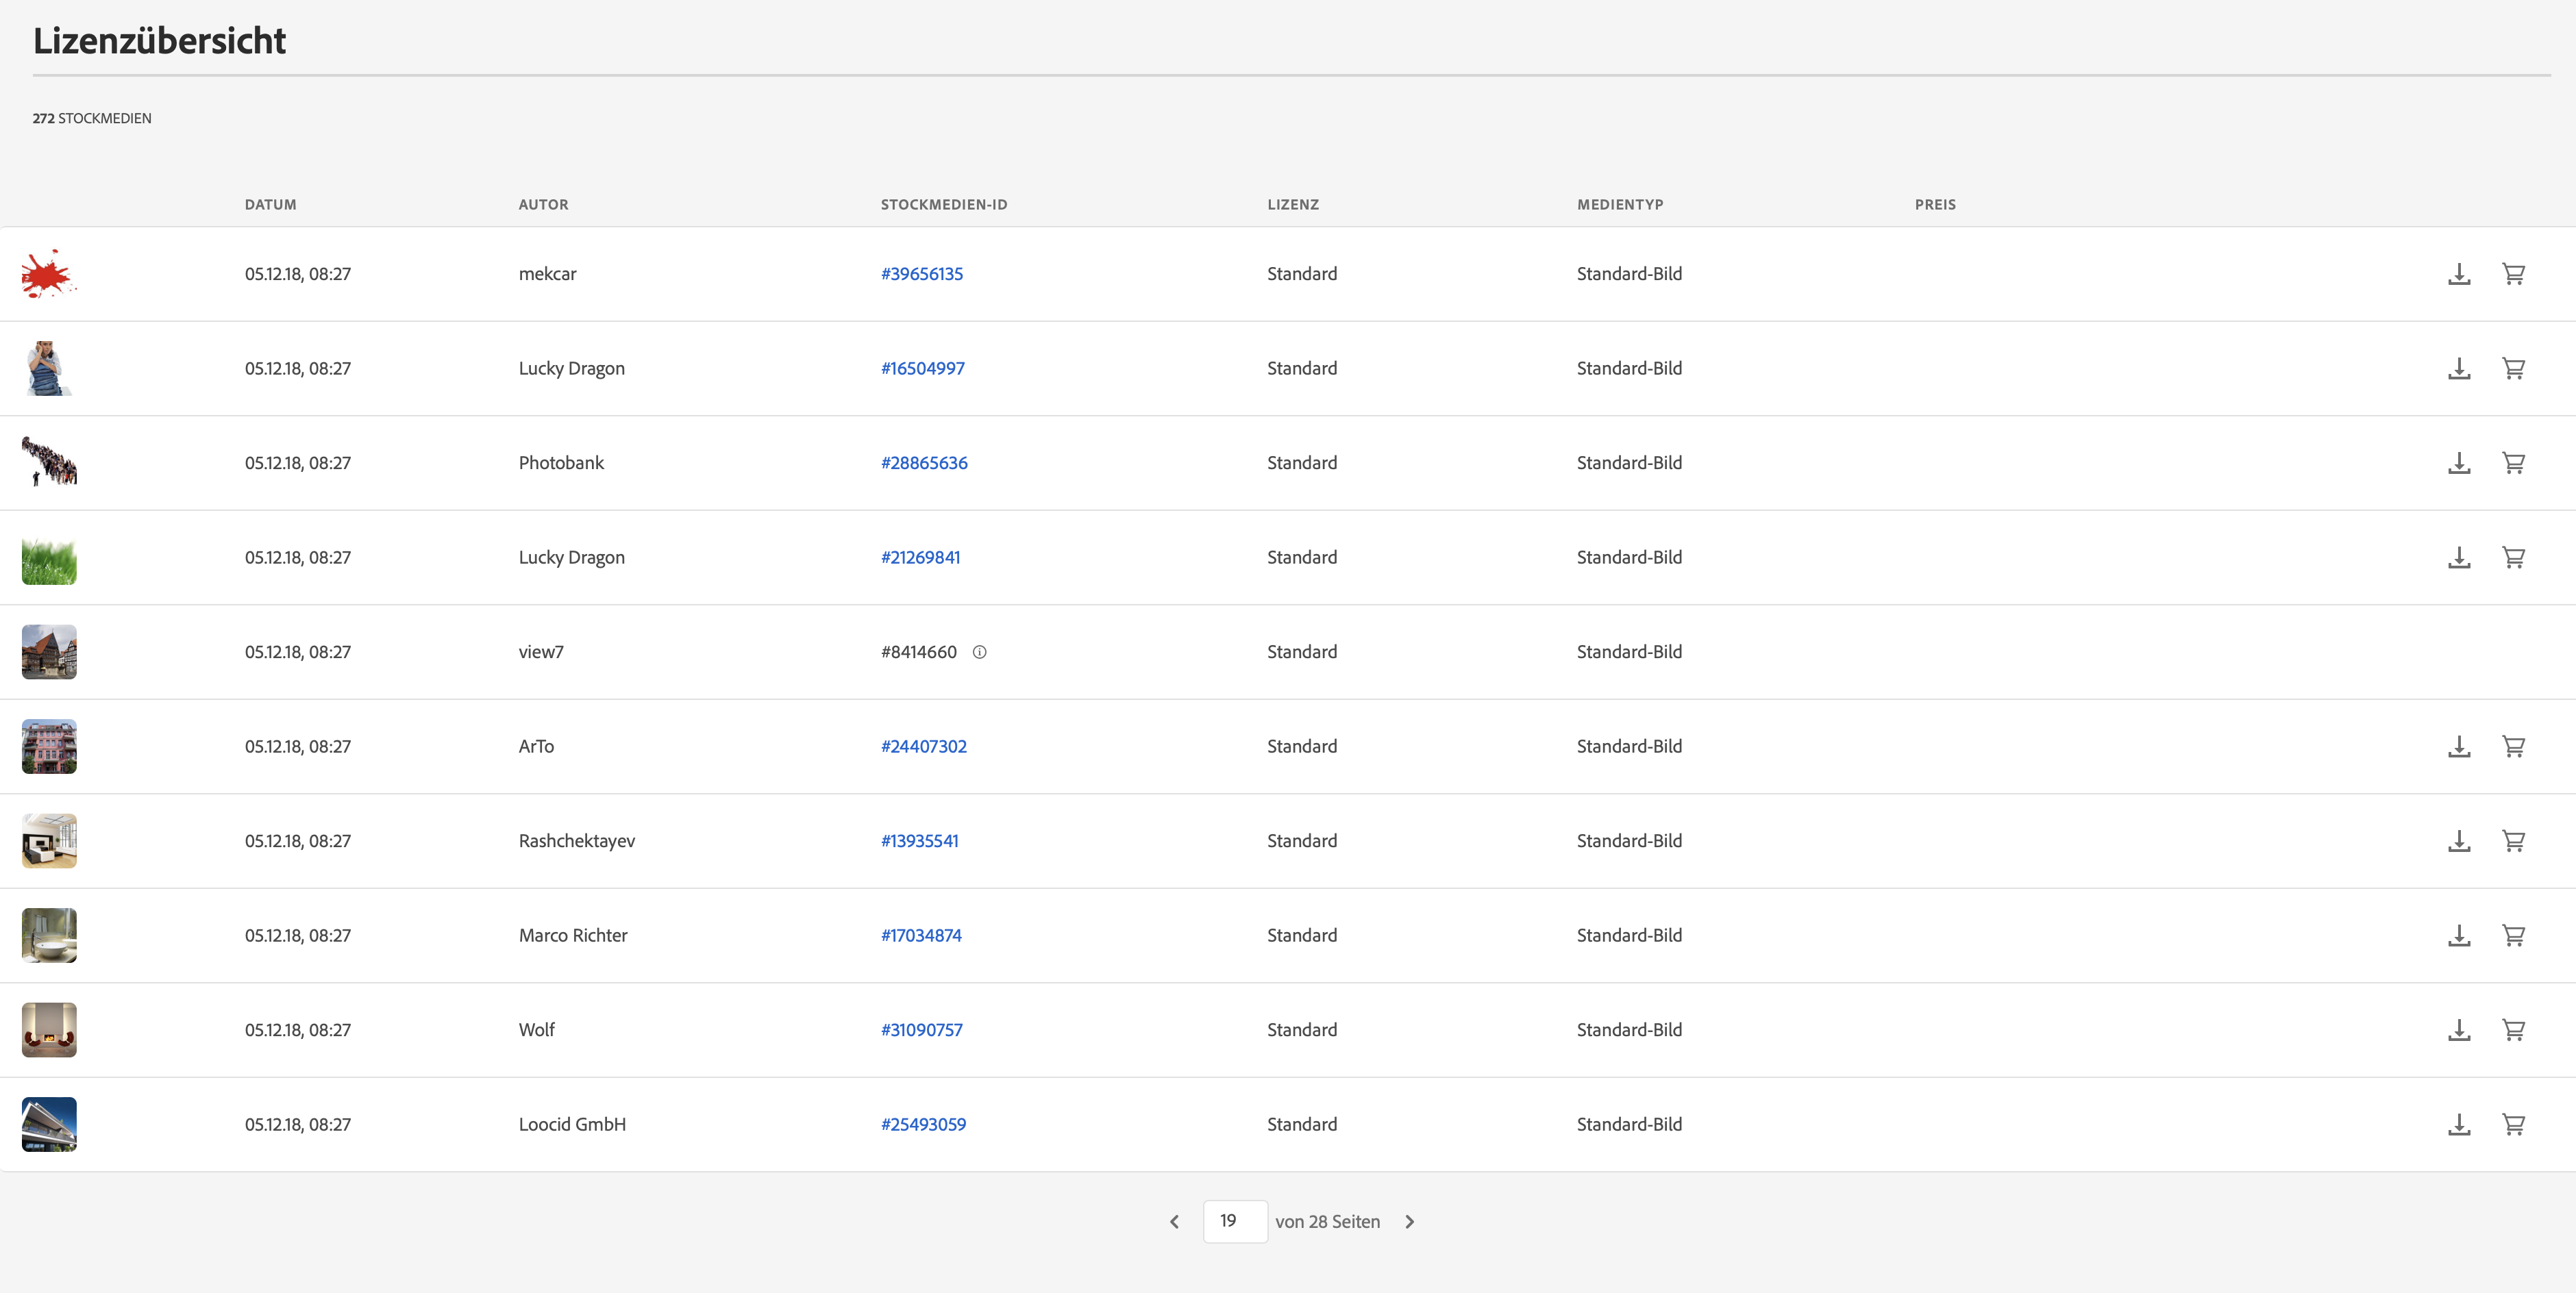Click the green grass thumbnail
2576x1293 pixels.
49,558
